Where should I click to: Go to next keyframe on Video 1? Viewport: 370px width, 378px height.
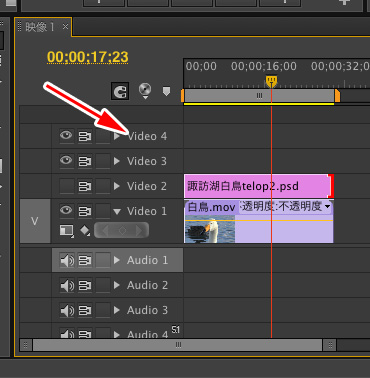(139, 231)
